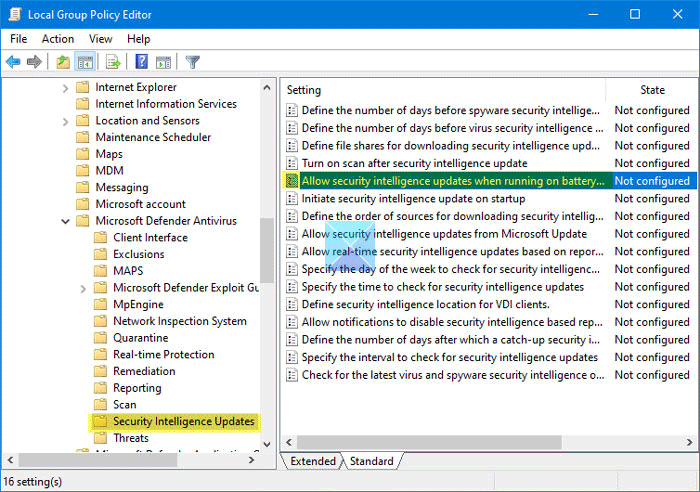The image size is (700, 492).
Task: Sort by the State column header
Action: pos(652,90)
